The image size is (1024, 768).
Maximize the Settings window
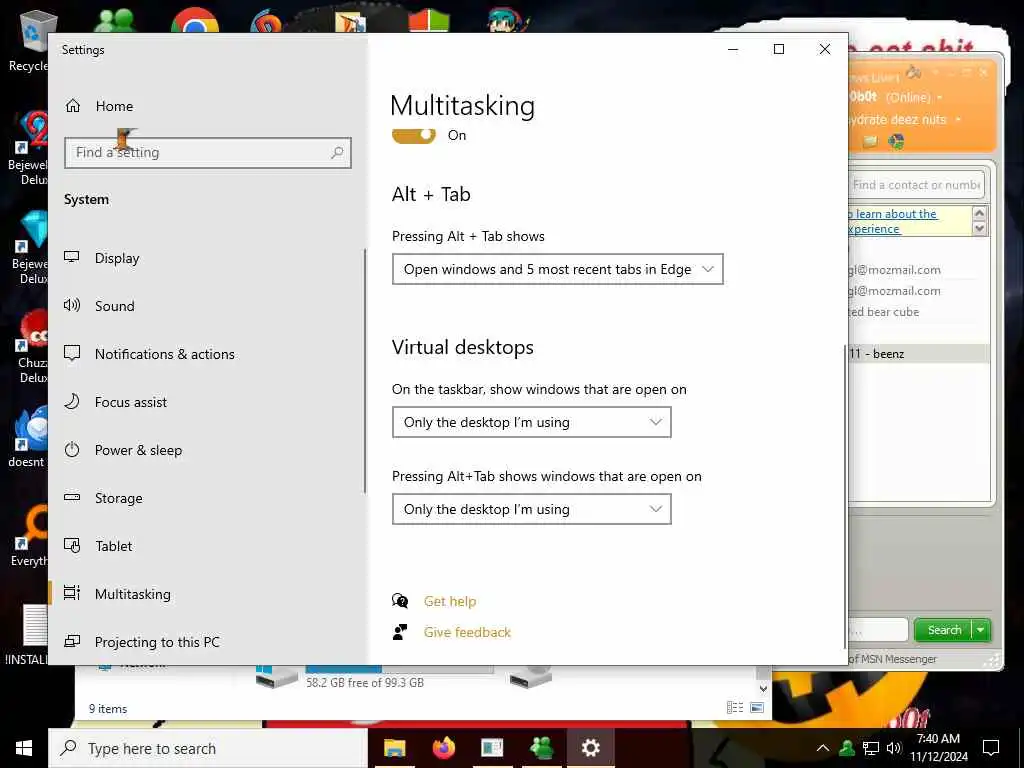point(778,50)
